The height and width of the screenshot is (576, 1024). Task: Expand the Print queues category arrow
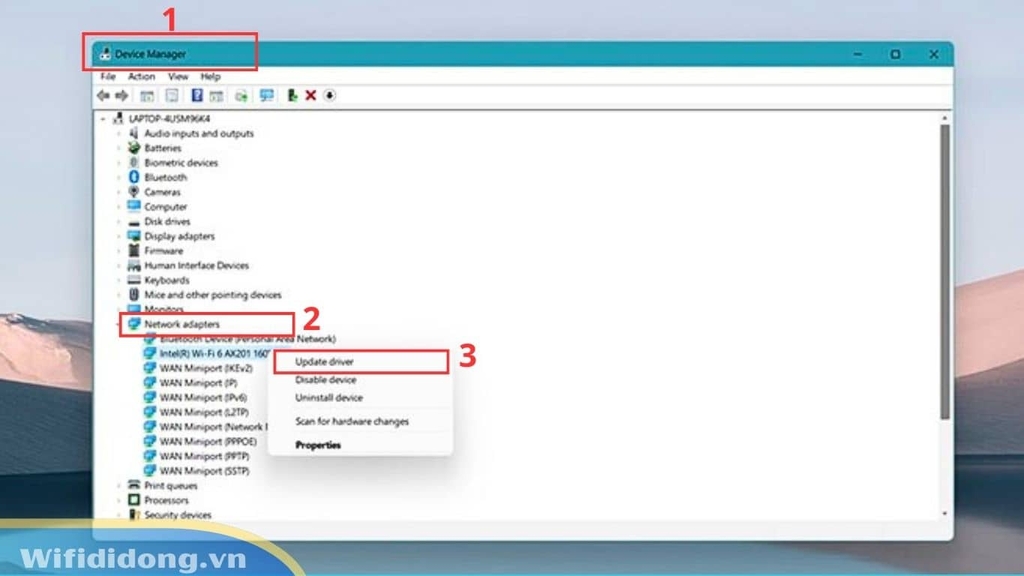tap(119, 486)
